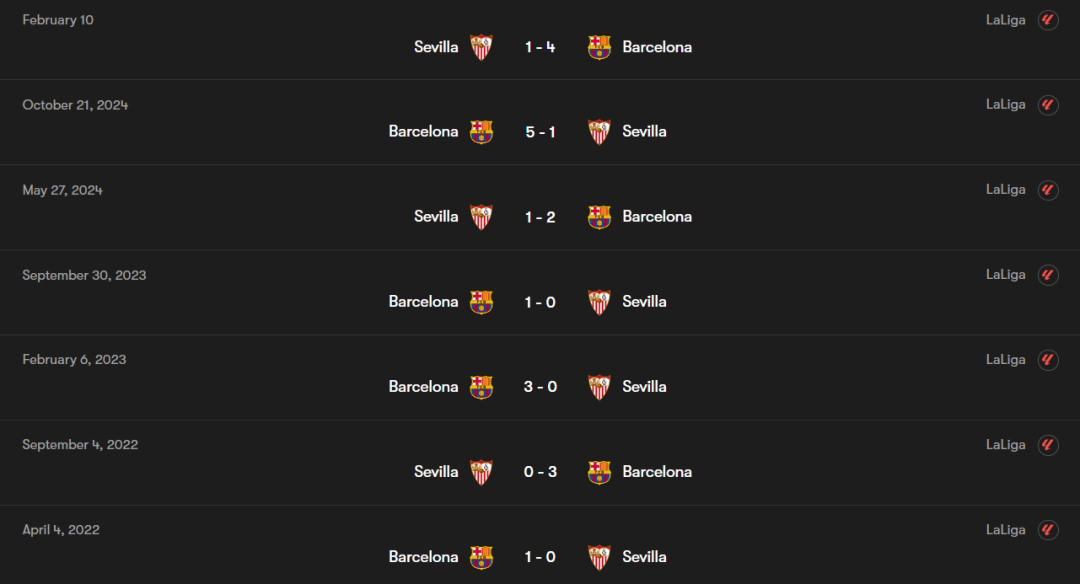This screenshot has width=1080, height=584.
Task: Open the 5 - 1 score on October 21, 2024
Action: pyautogui.click(x=540, y=132)
